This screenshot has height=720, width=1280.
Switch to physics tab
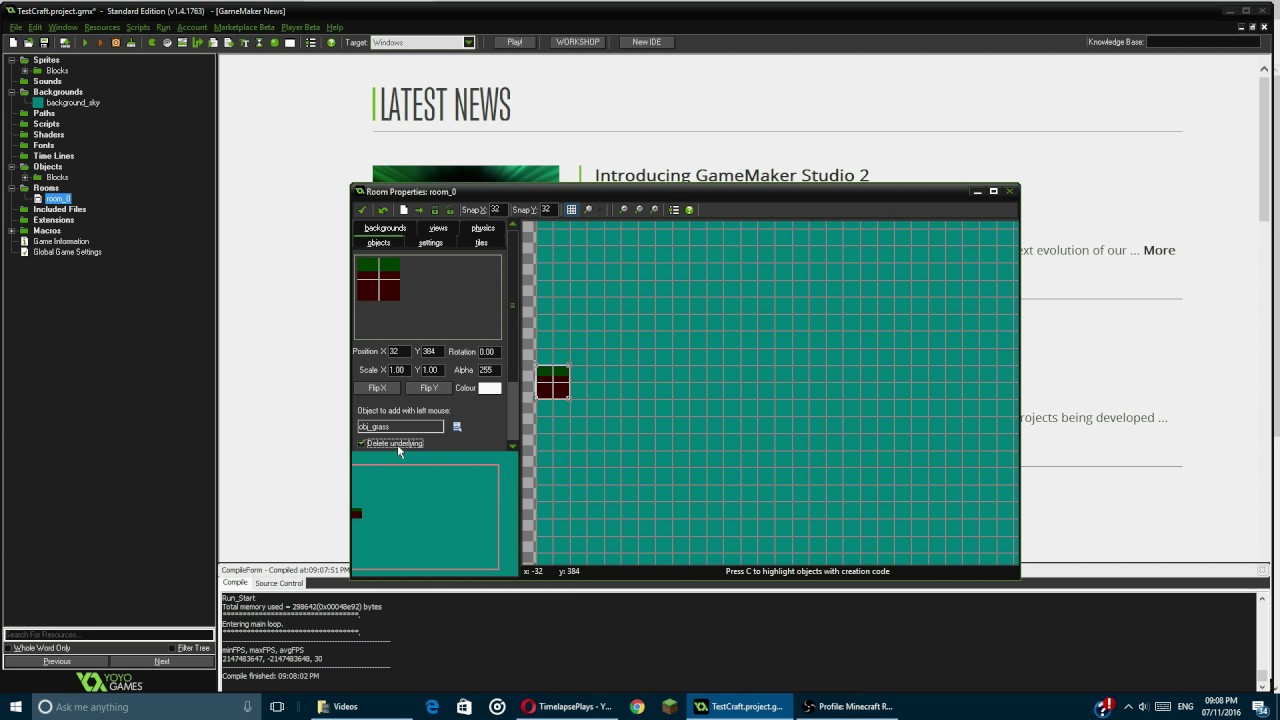[x=483, y=228]
